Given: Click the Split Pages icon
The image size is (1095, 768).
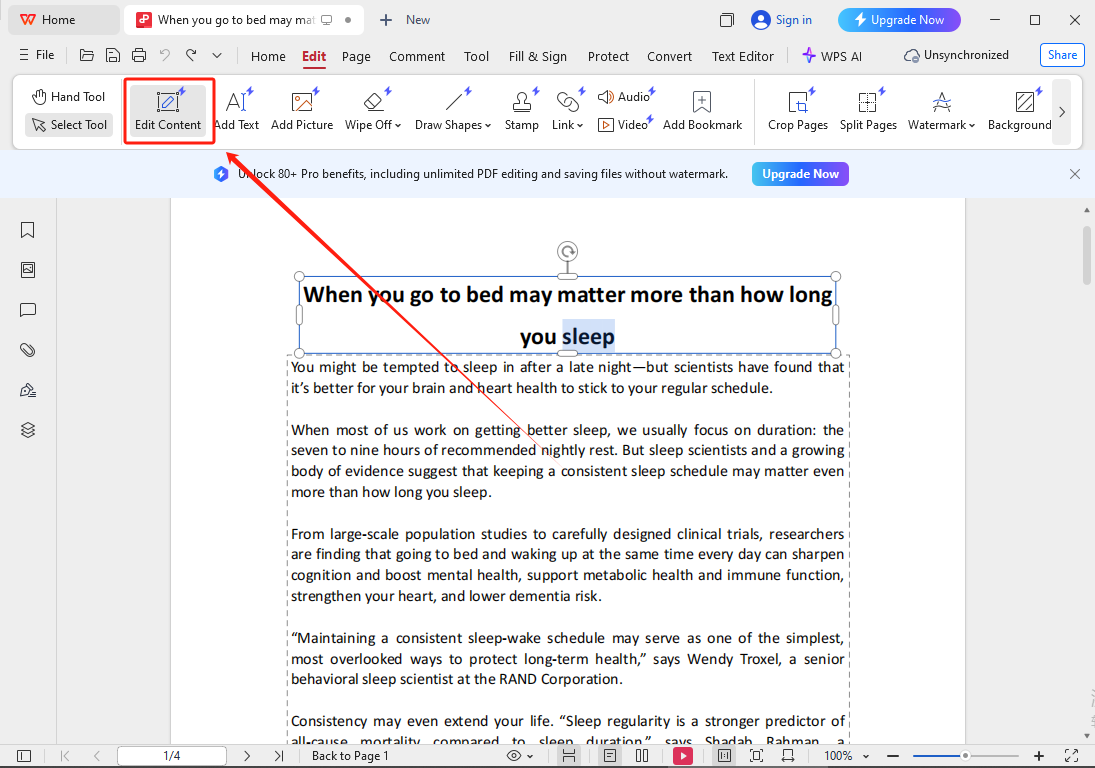Looking at the screenshot, I should click(867, 111).
